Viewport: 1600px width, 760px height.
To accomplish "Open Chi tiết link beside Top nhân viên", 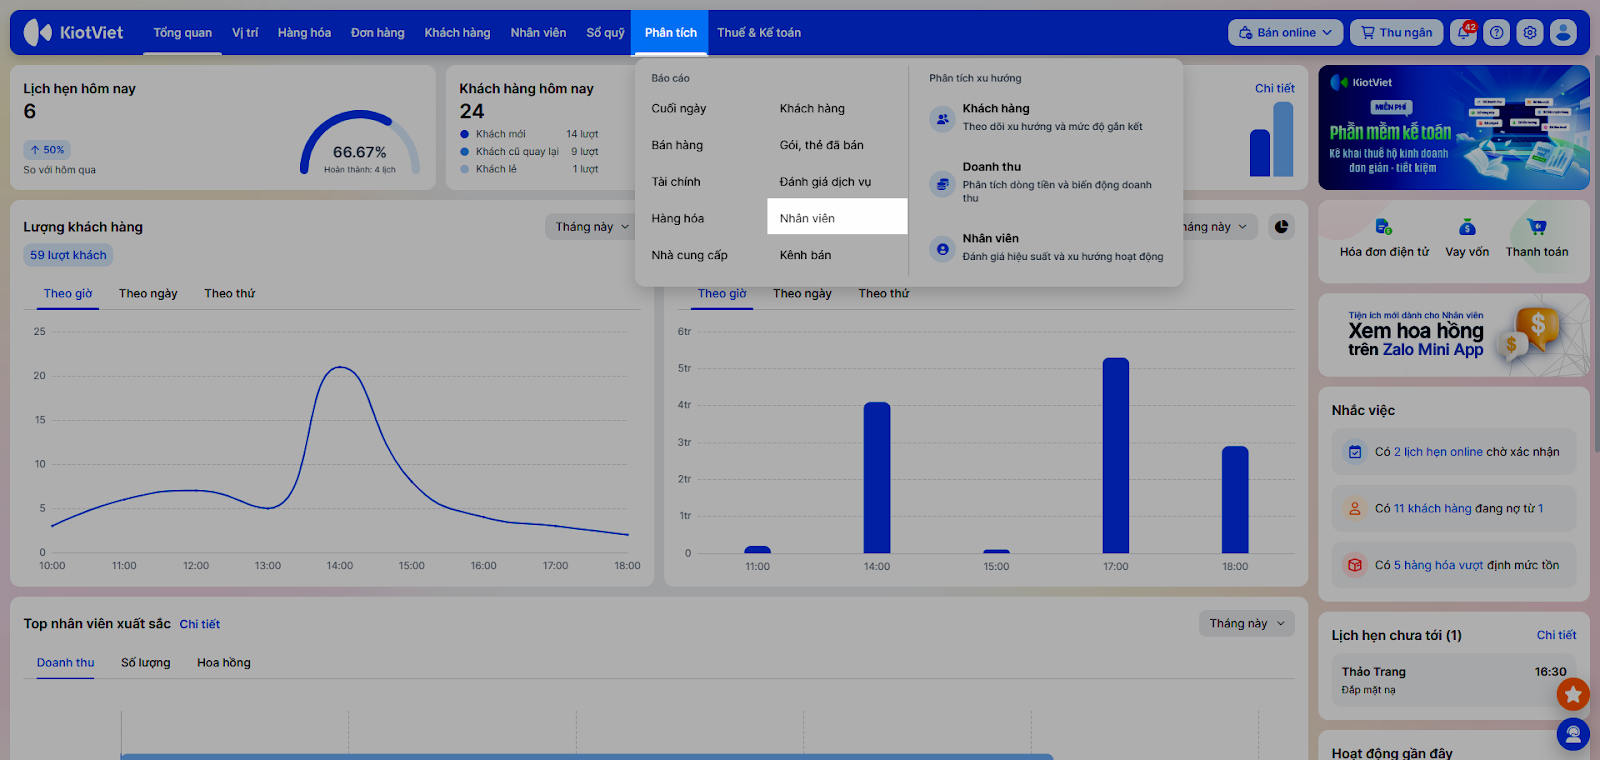I will (200, 624).
